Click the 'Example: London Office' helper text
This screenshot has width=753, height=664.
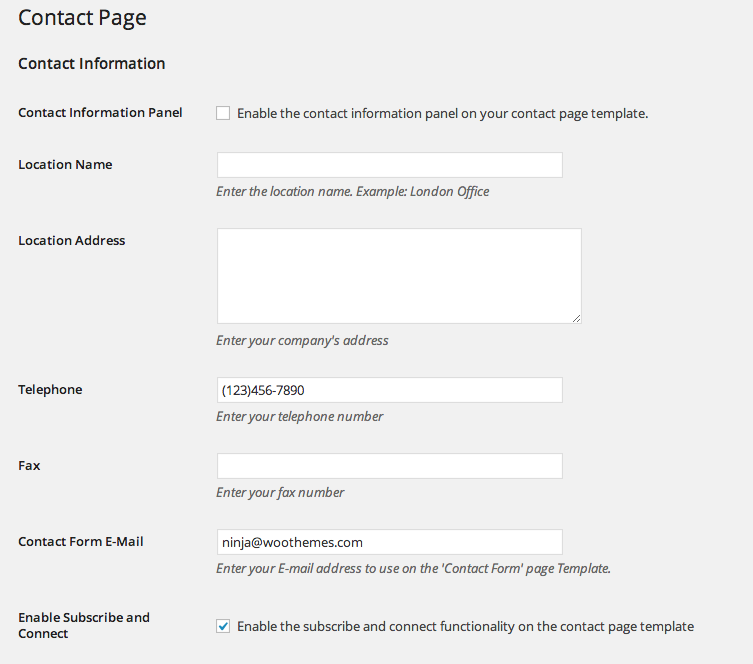[423, 192]
